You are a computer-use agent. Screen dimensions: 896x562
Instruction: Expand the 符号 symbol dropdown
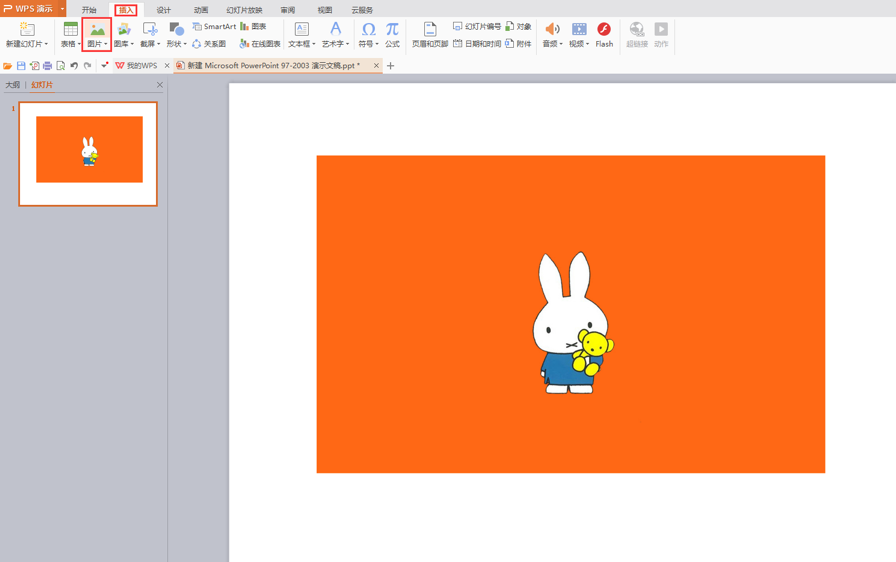click(x=377, y=44)
